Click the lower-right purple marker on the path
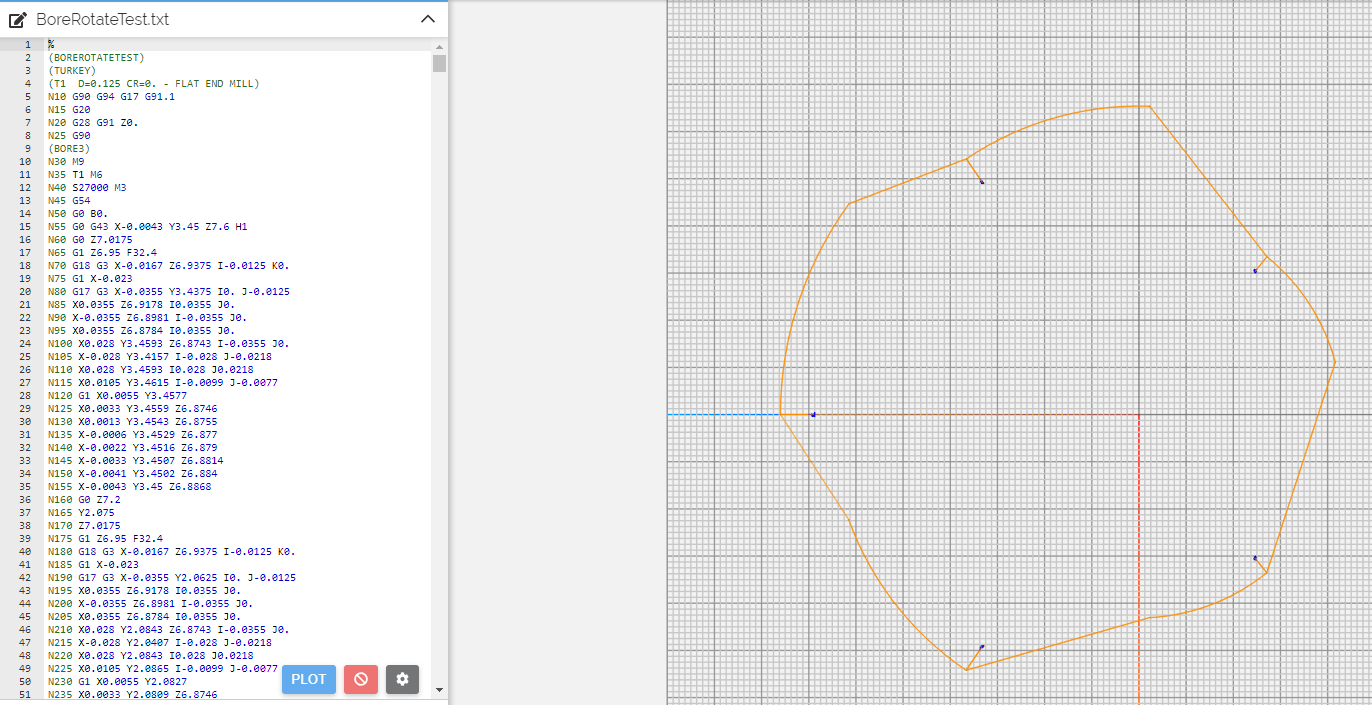The image size is (1372, 705). tap(1253, 559)
